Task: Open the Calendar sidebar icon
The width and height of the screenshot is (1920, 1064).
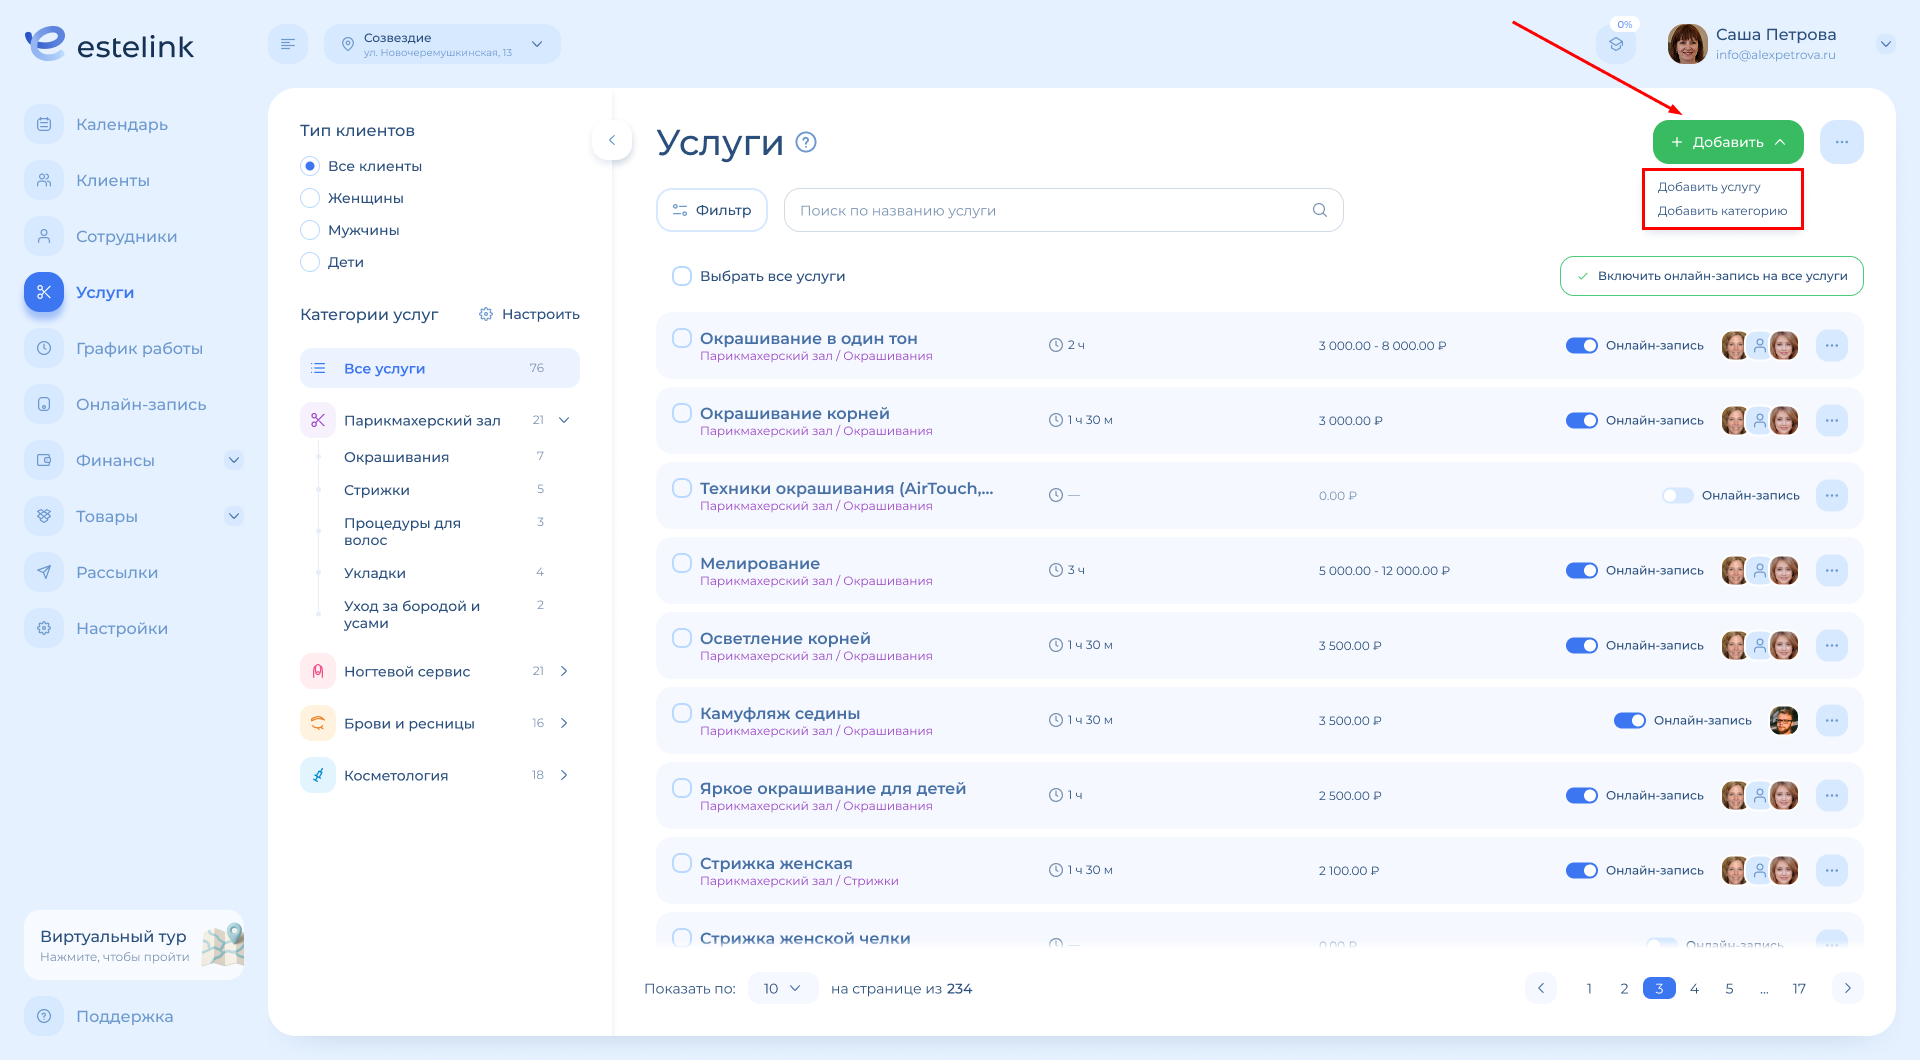Action: point(44,125)
